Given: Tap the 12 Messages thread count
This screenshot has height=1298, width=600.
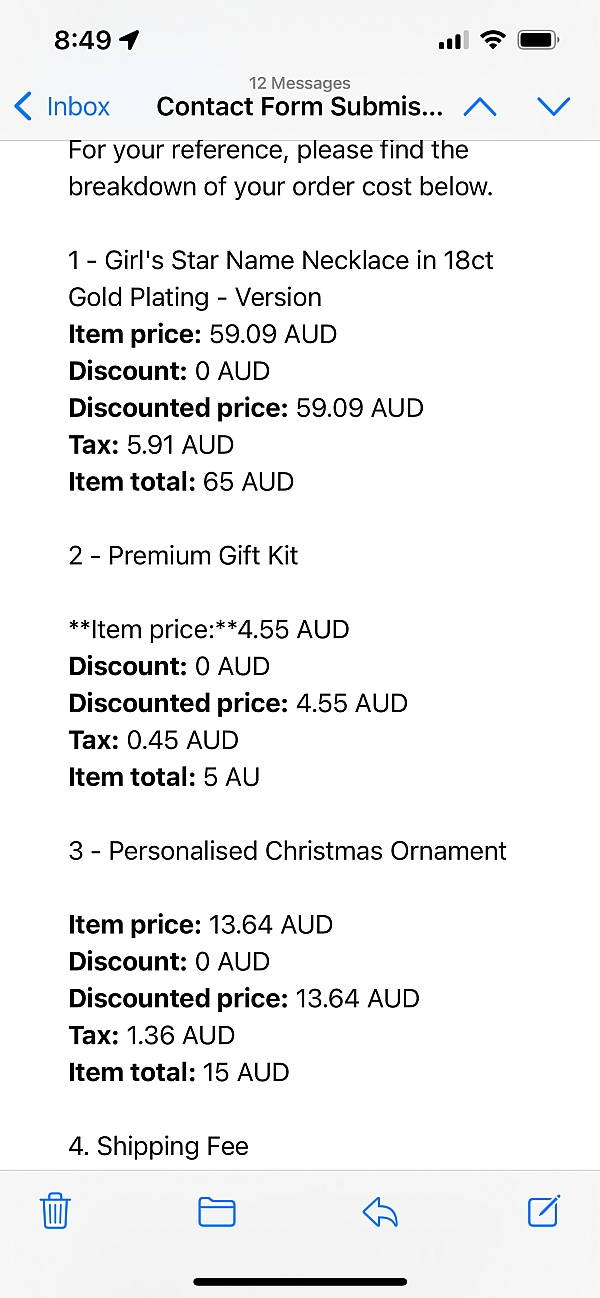Looking at the screenshot, I should click(299, 83).
